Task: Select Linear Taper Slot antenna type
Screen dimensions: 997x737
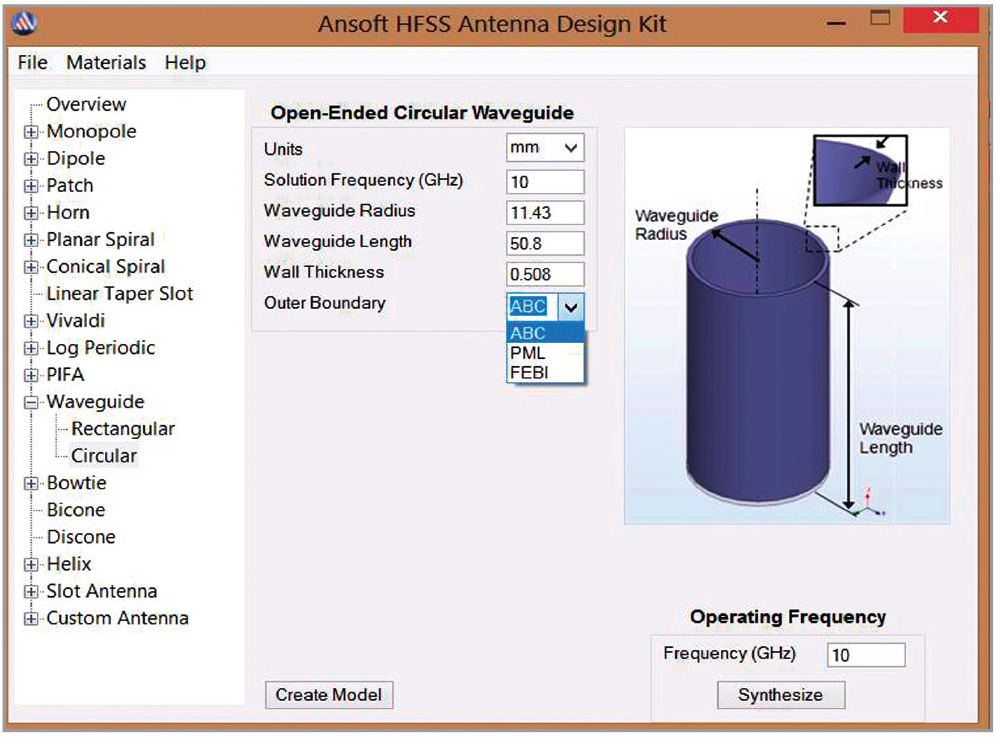Action: tap(120, 294)
